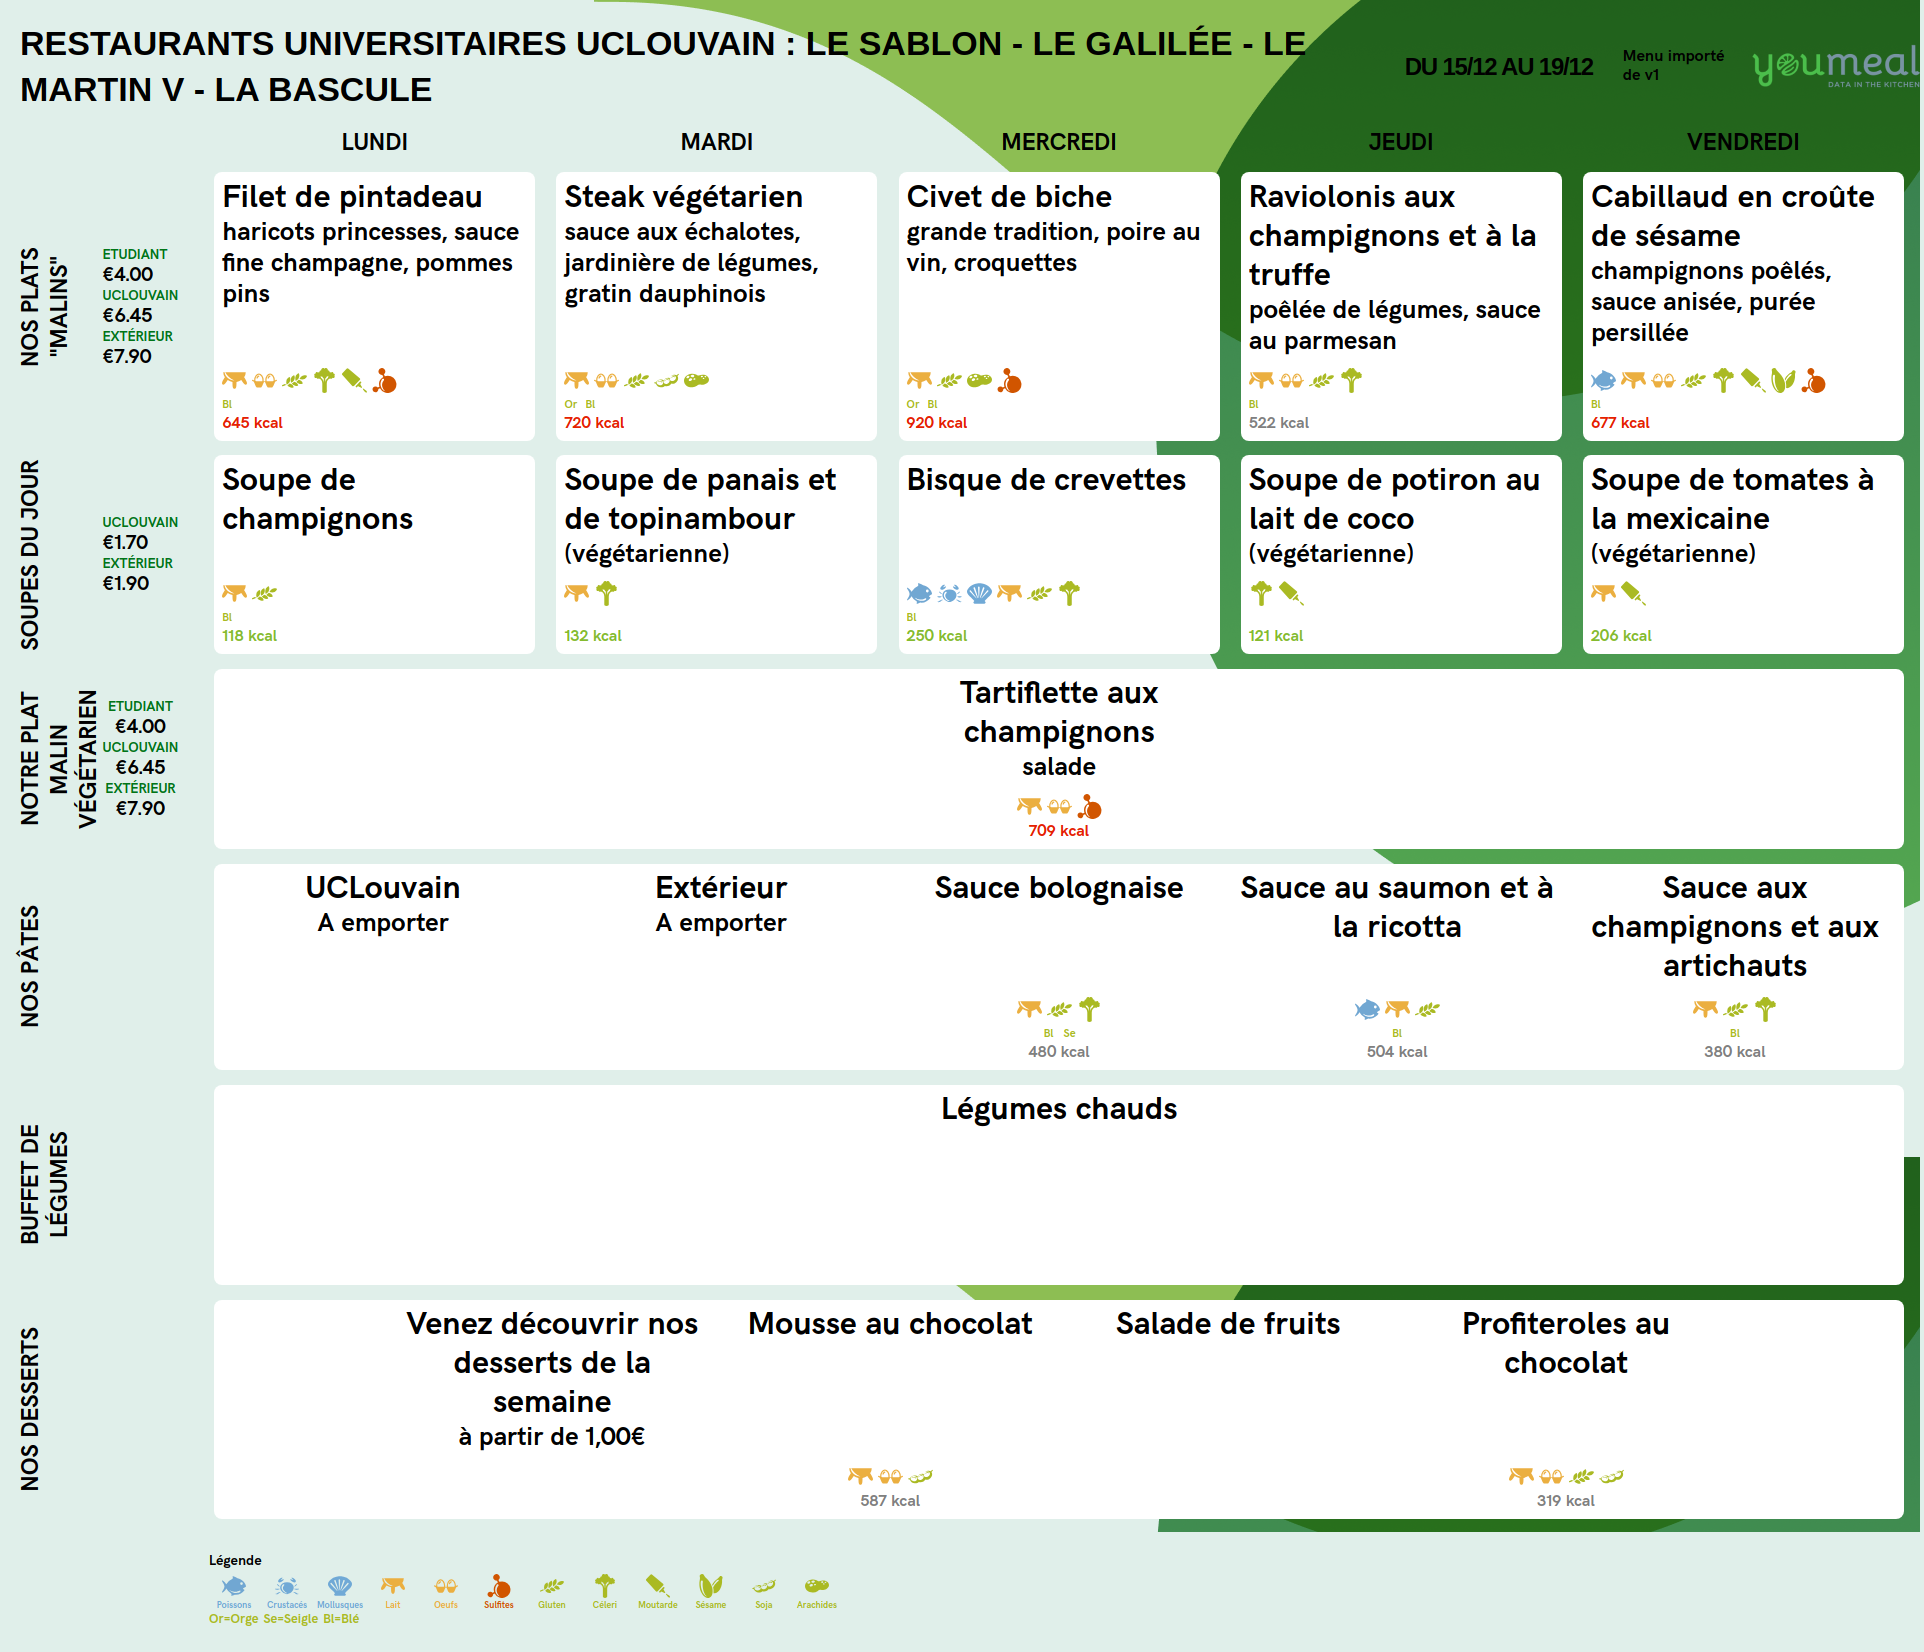This screenshot has width=1924, height=1652.
Task: Click Mousse au chocolat dessert
Action: pos(889,1324)
